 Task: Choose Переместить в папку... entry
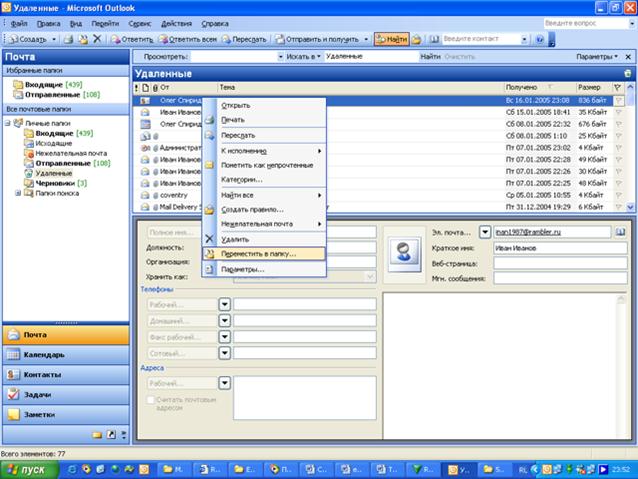(264, 254)
